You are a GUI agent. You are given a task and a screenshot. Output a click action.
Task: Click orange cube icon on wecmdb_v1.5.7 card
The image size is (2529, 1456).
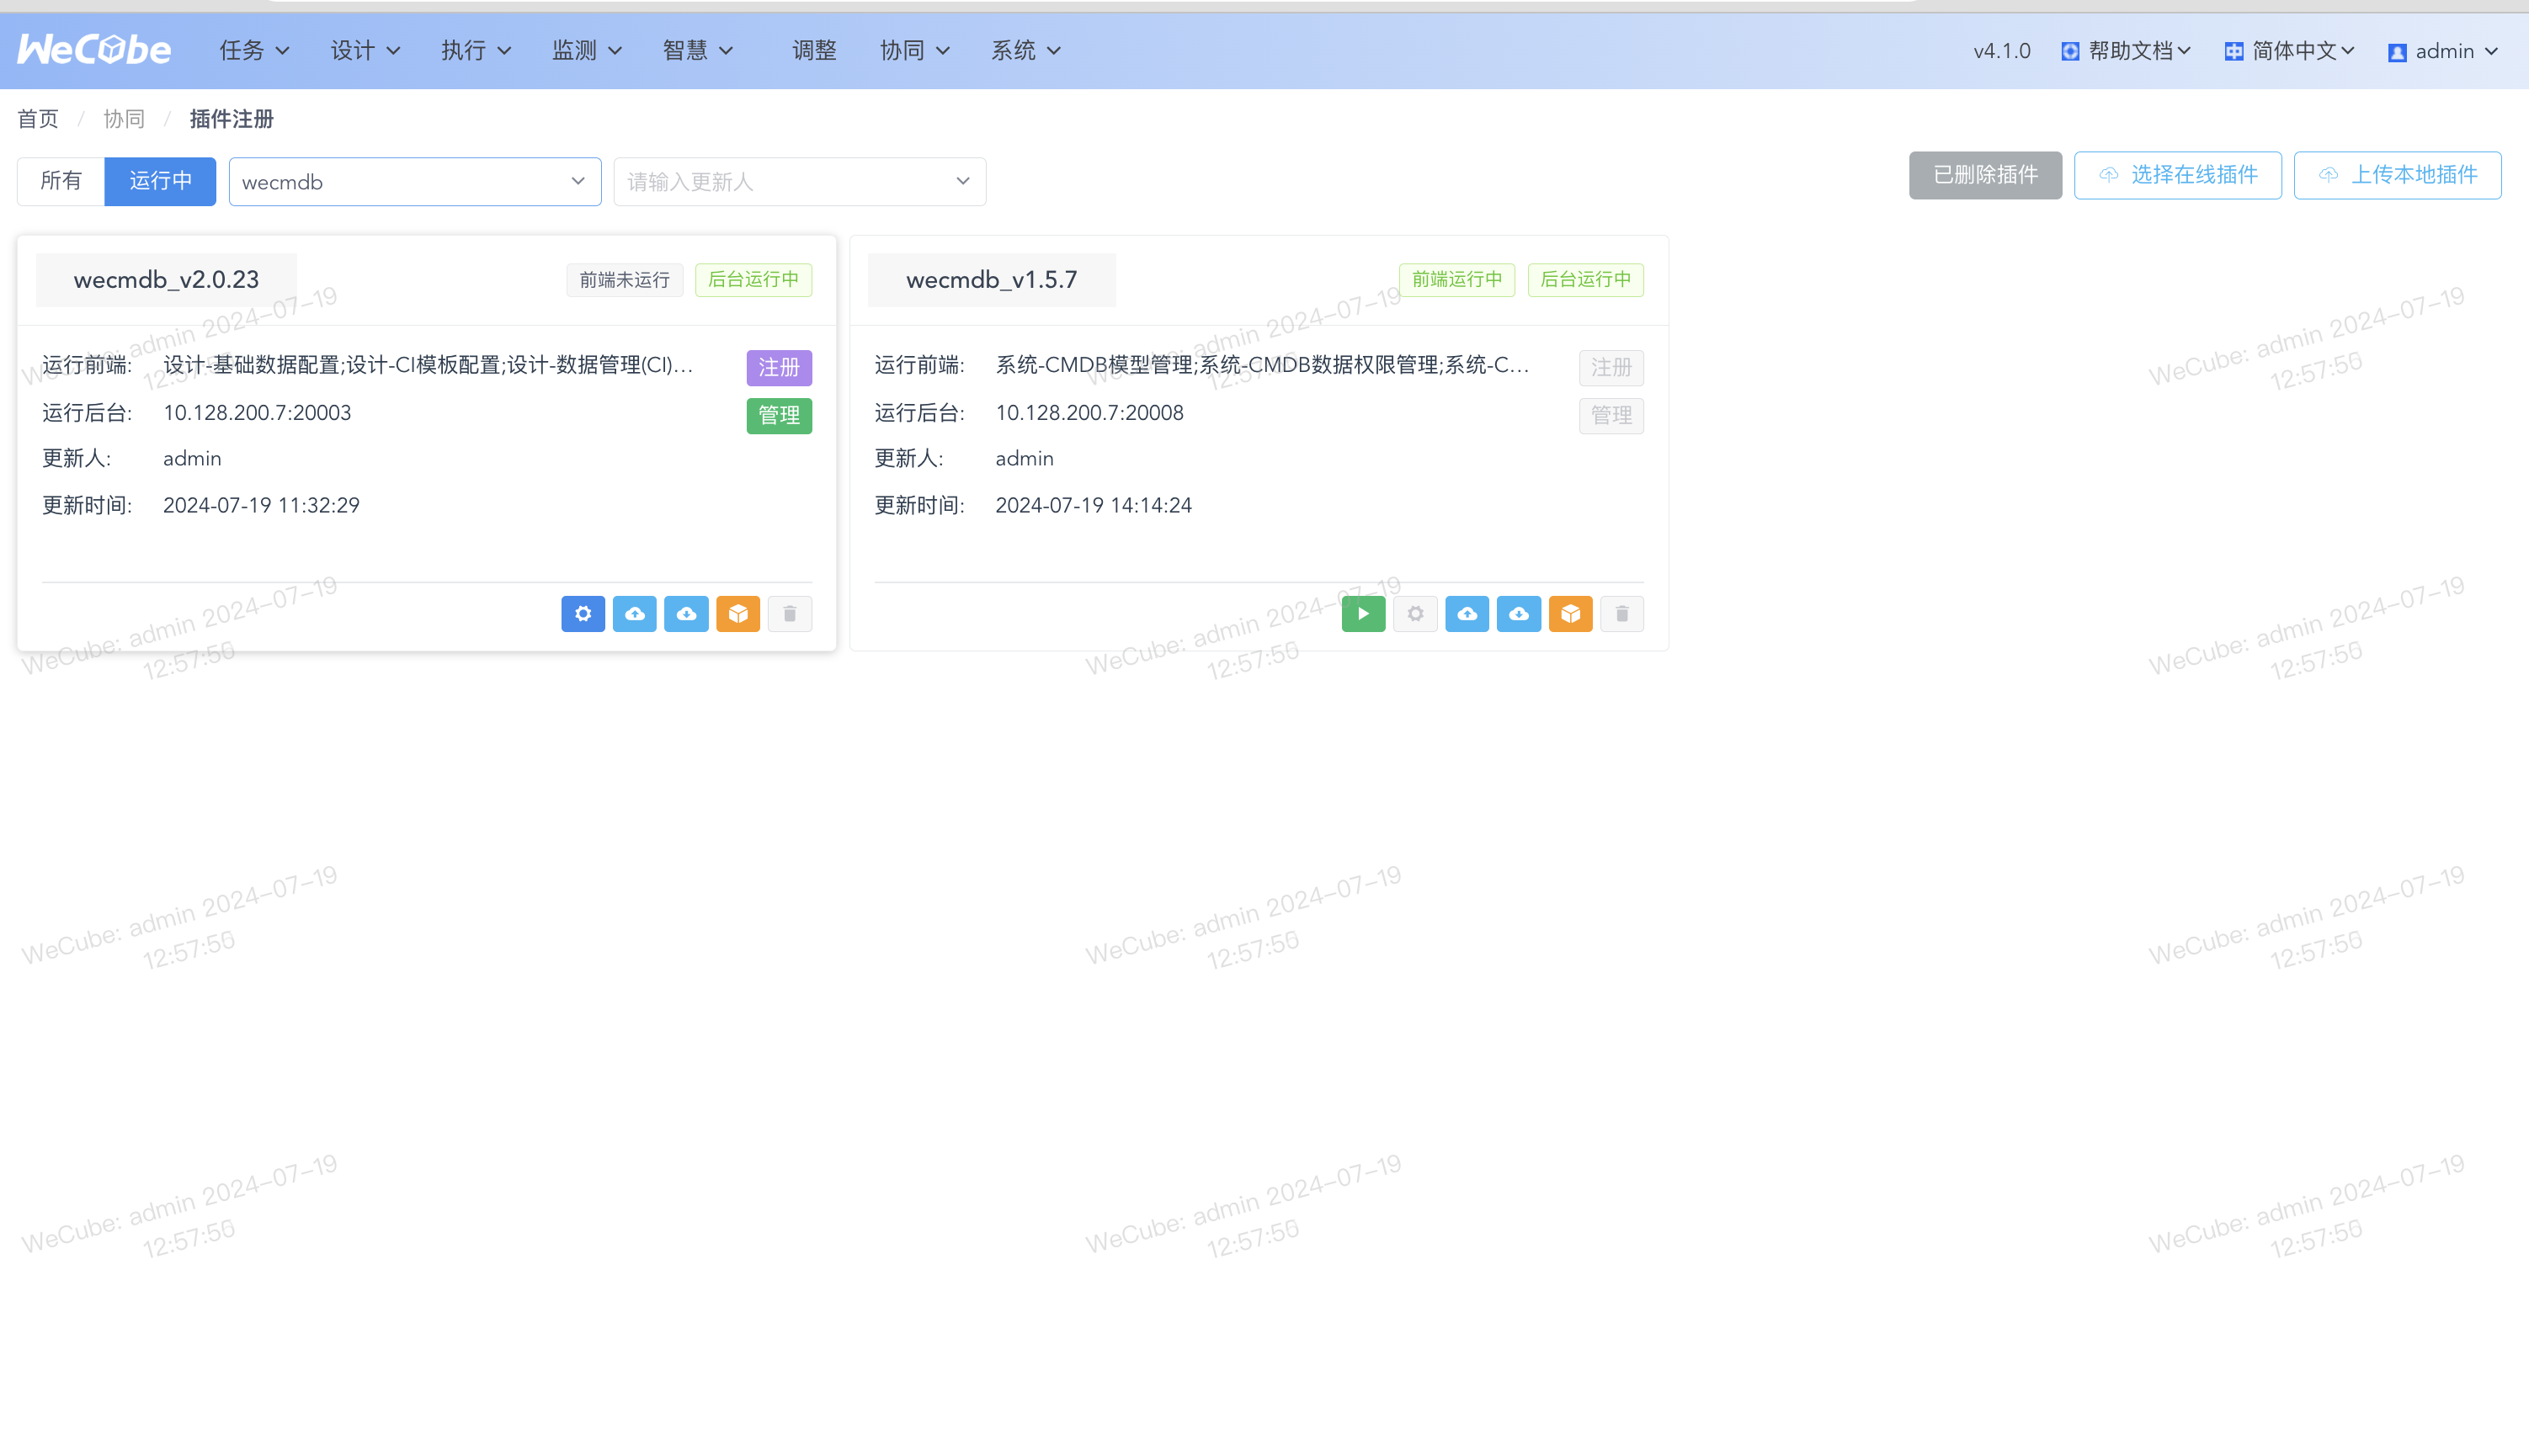(1570, 614)
